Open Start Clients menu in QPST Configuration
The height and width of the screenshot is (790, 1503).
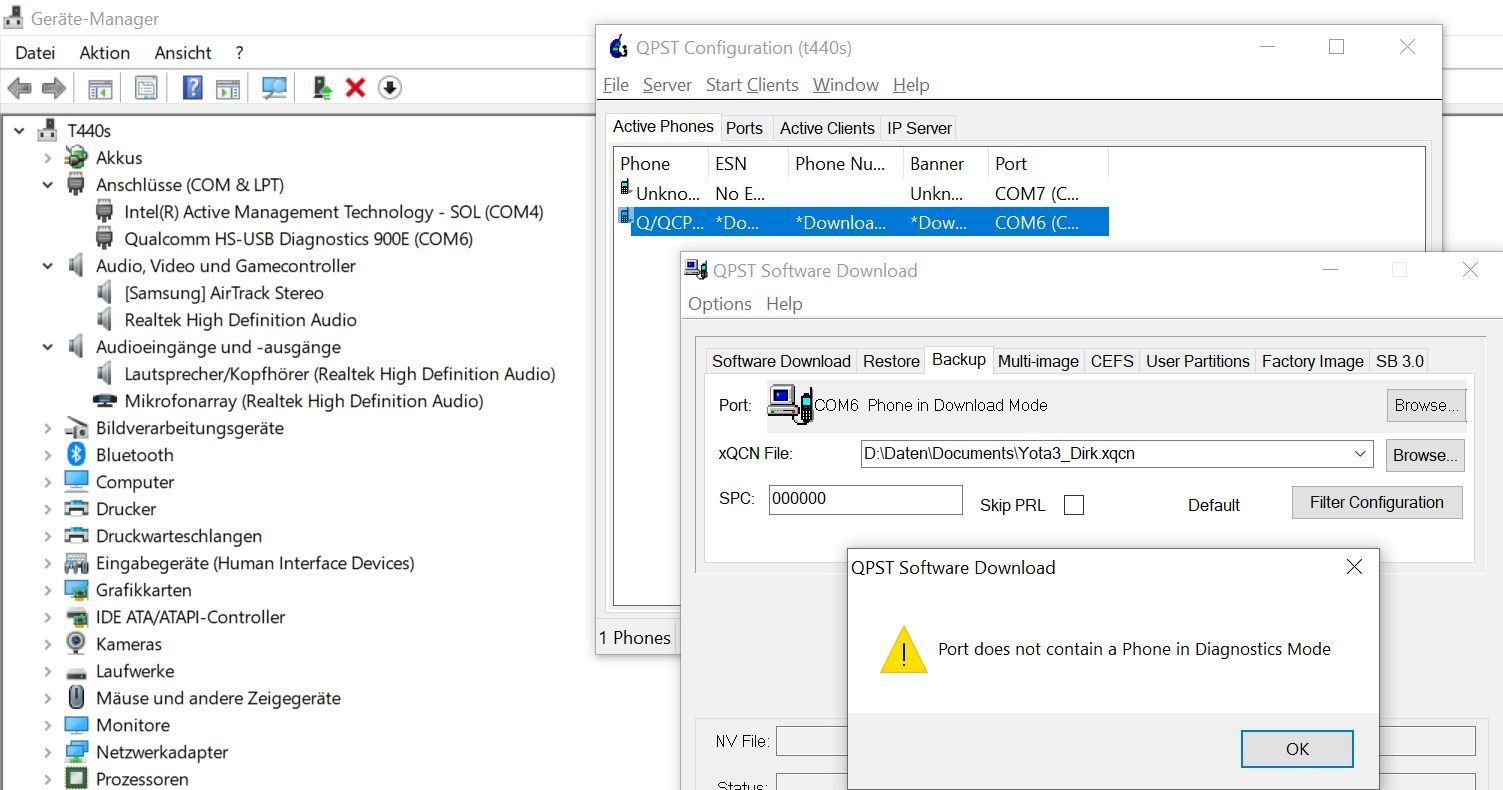tap(752, 85)
